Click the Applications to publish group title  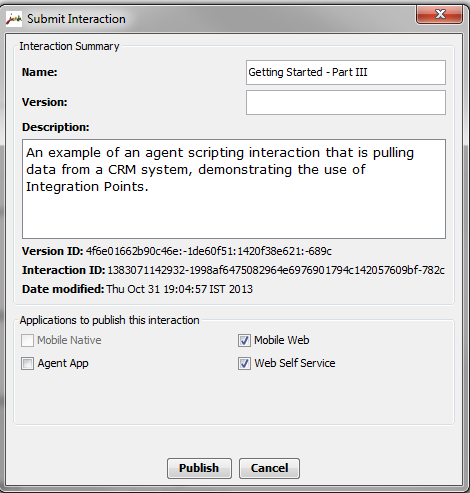coord(110,320)
